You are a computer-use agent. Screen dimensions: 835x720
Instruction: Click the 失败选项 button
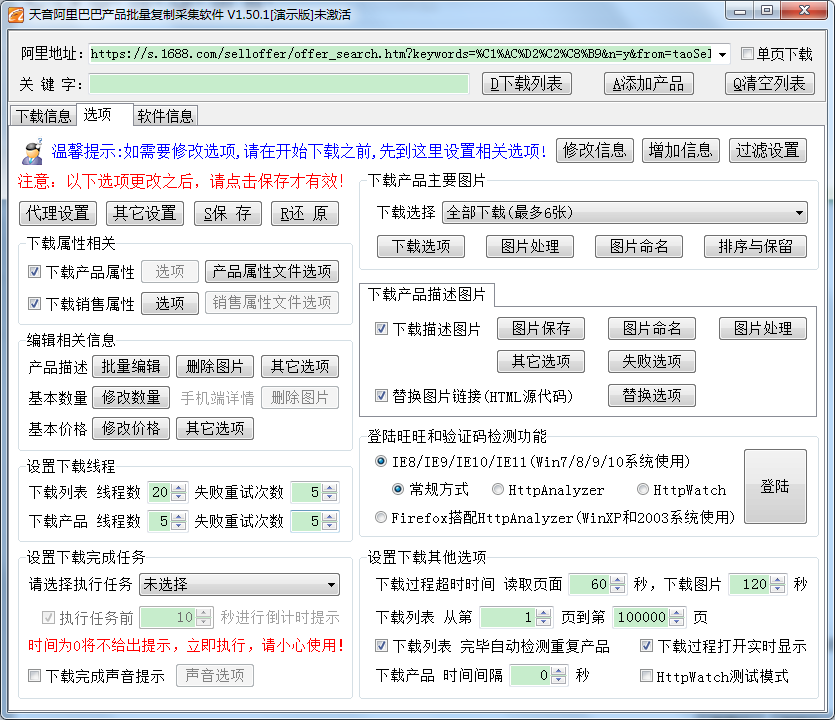point(652,362)
